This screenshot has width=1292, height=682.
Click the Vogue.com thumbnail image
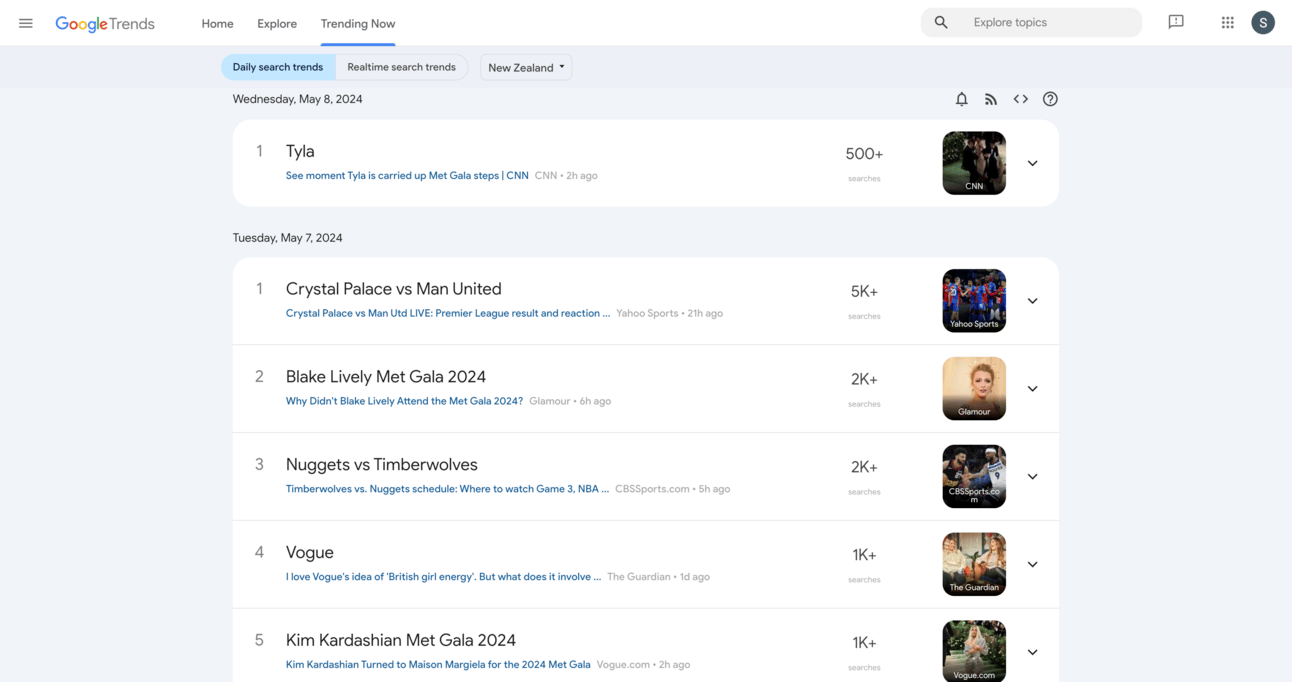pos(974,651)
